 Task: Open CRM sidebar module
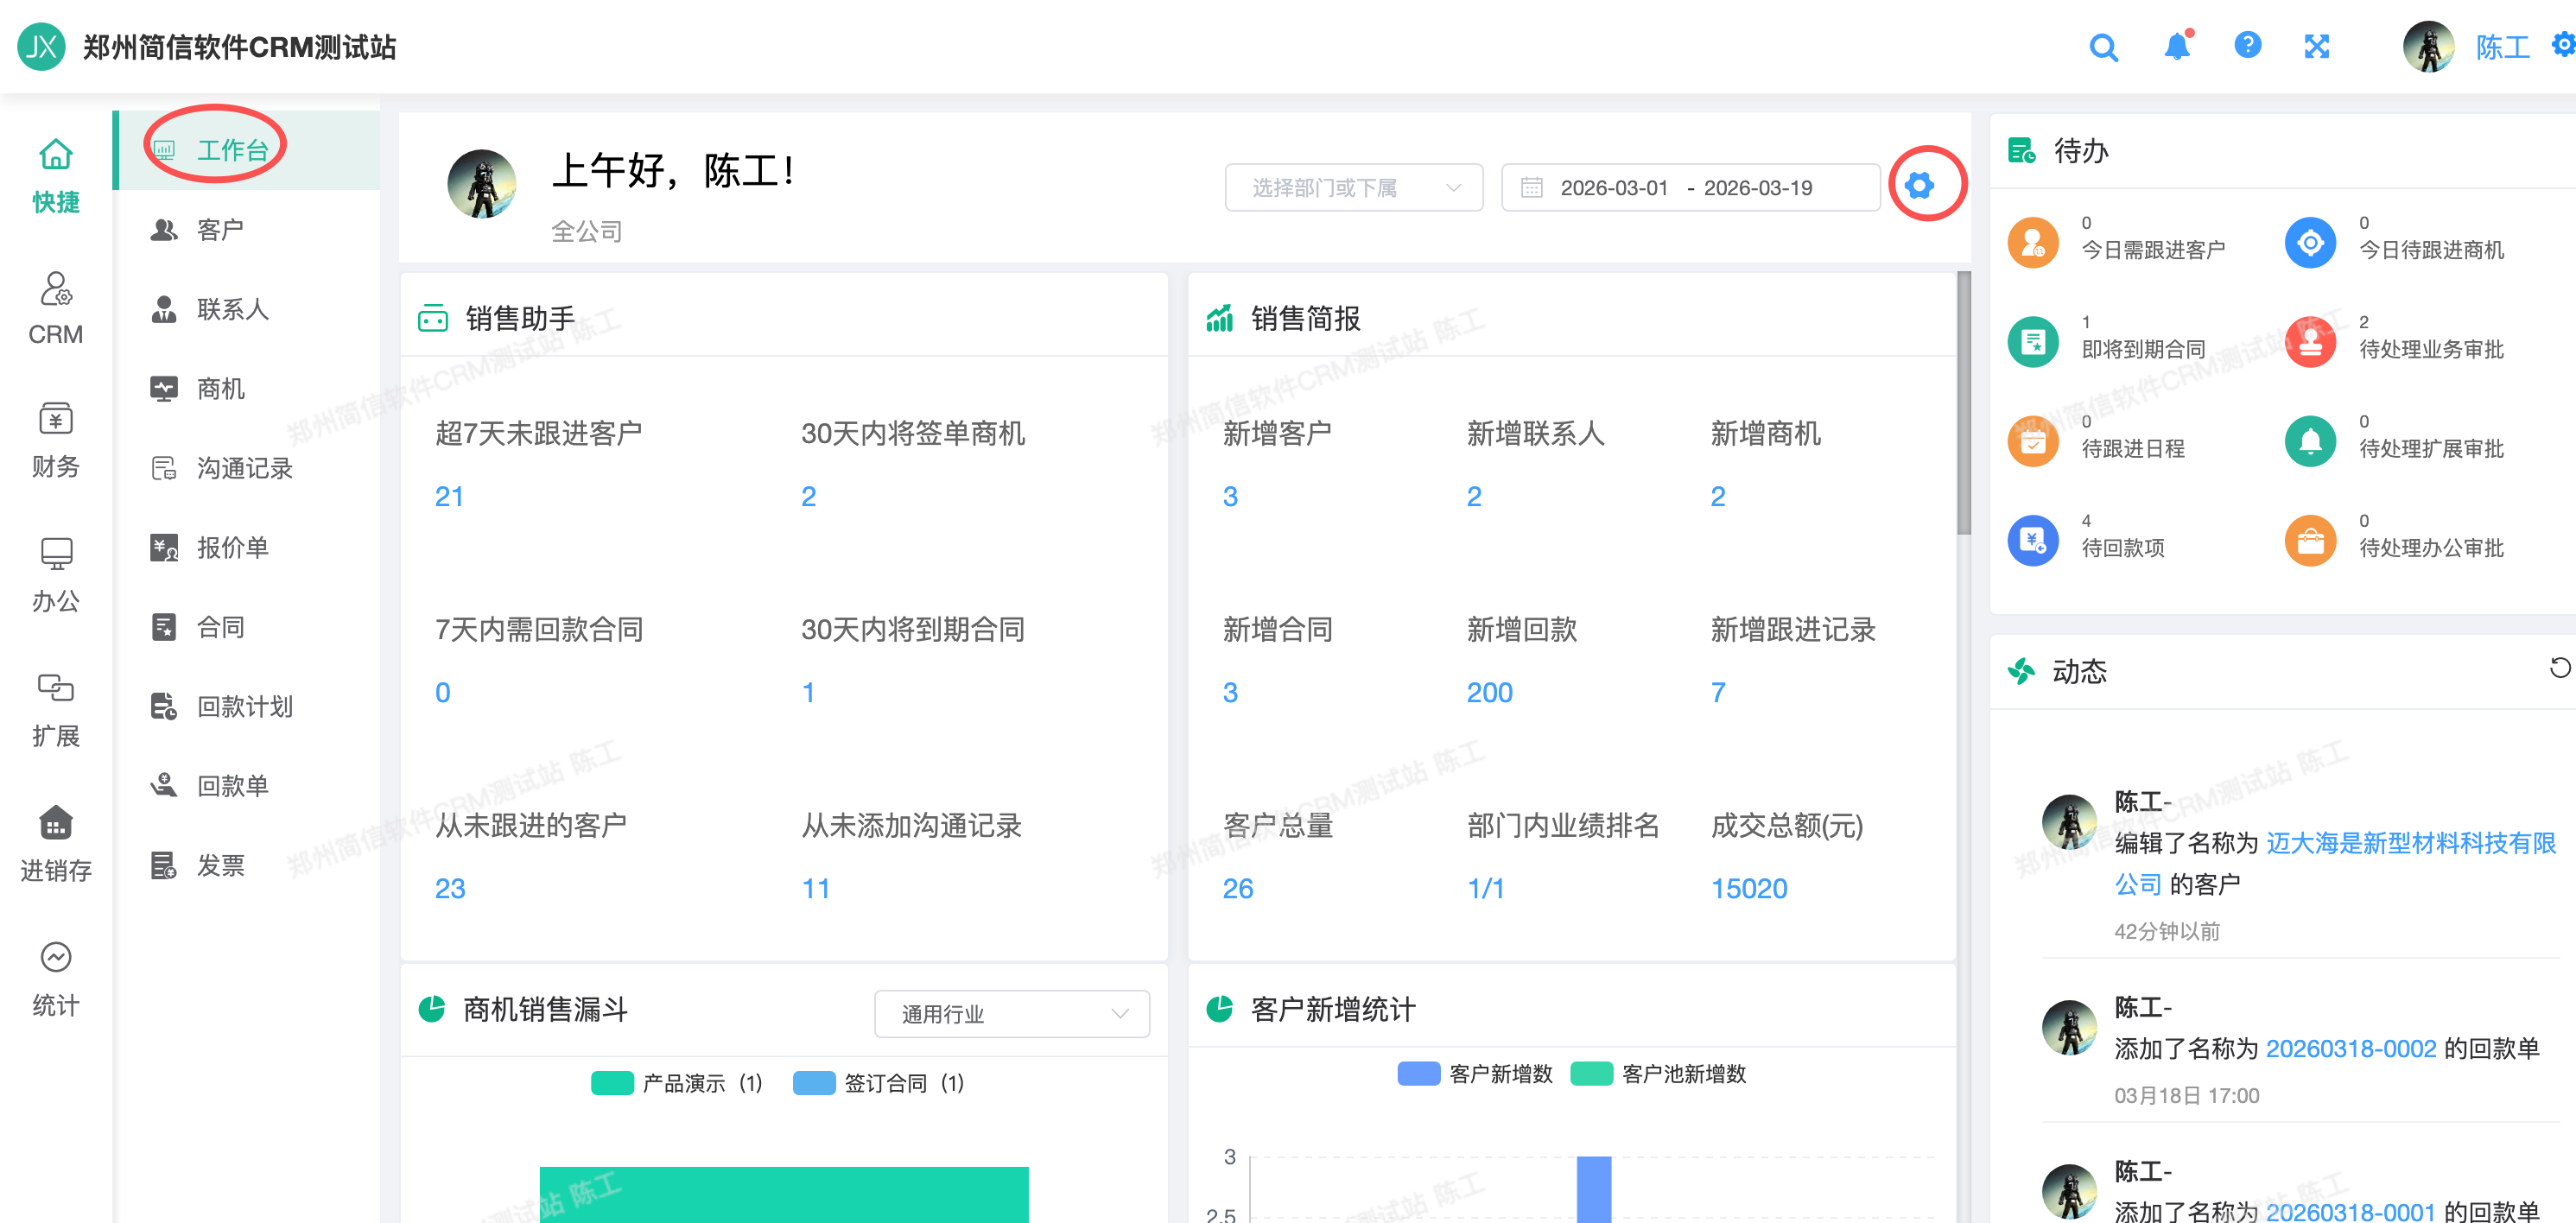point(56,308)
